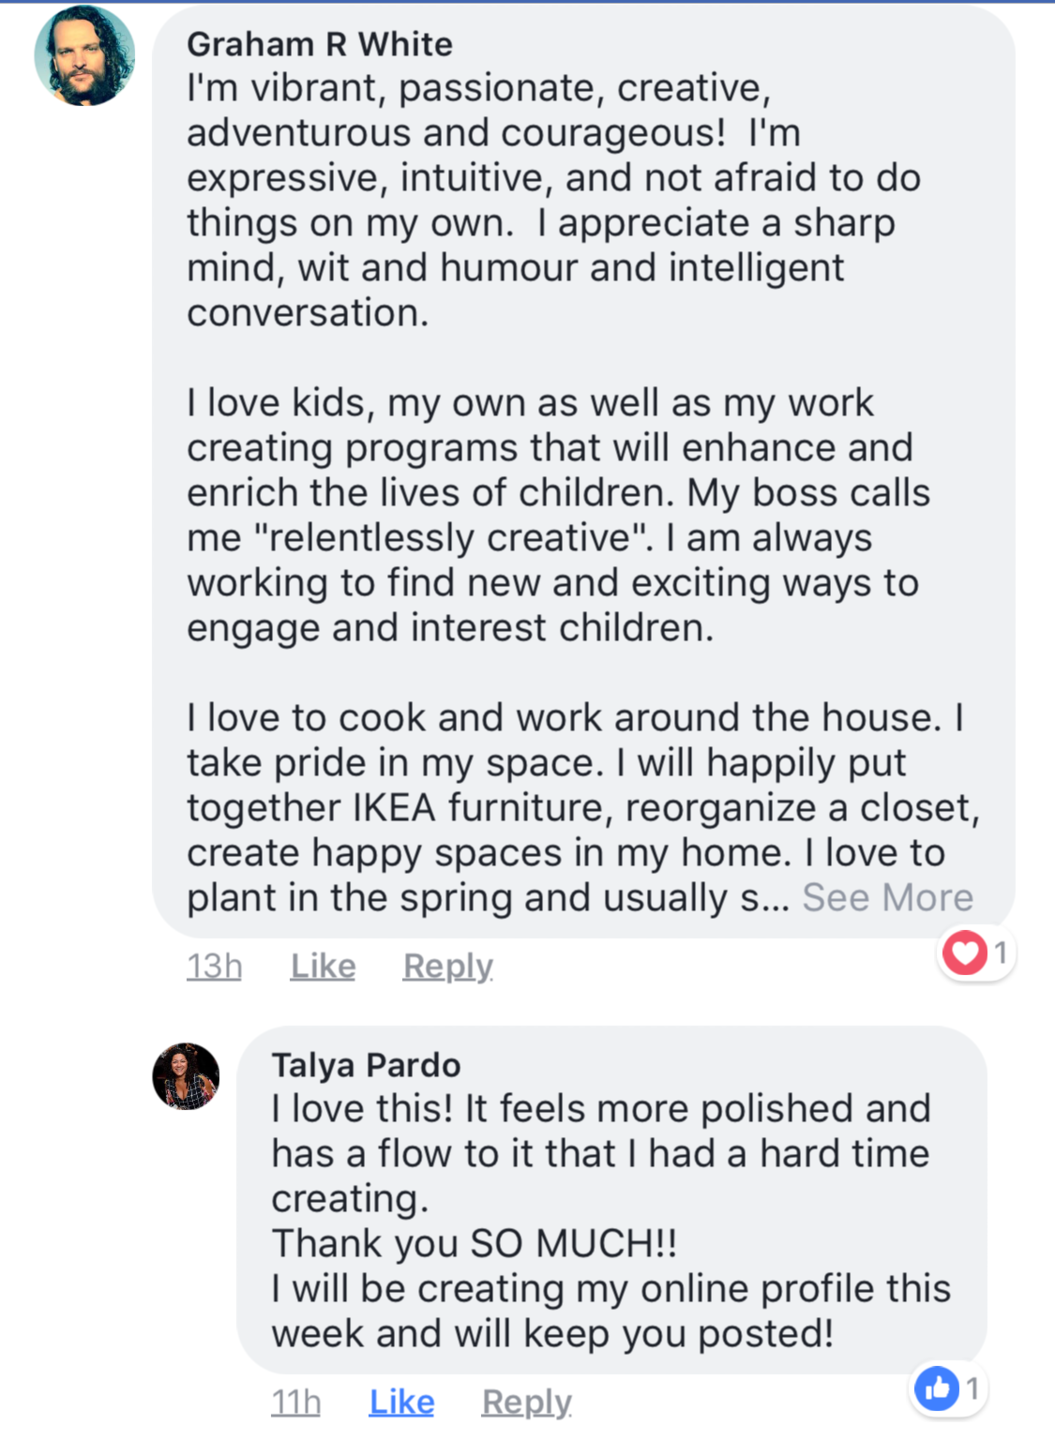Open the count beside the thumbs-up icon
Screen dimensions: 1055x1440
coord(971,1388)
